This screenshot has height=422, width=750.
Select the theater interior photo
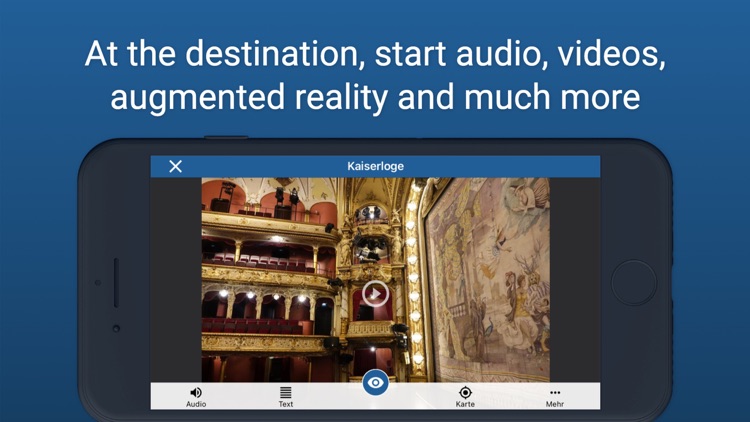coord(375,279)
